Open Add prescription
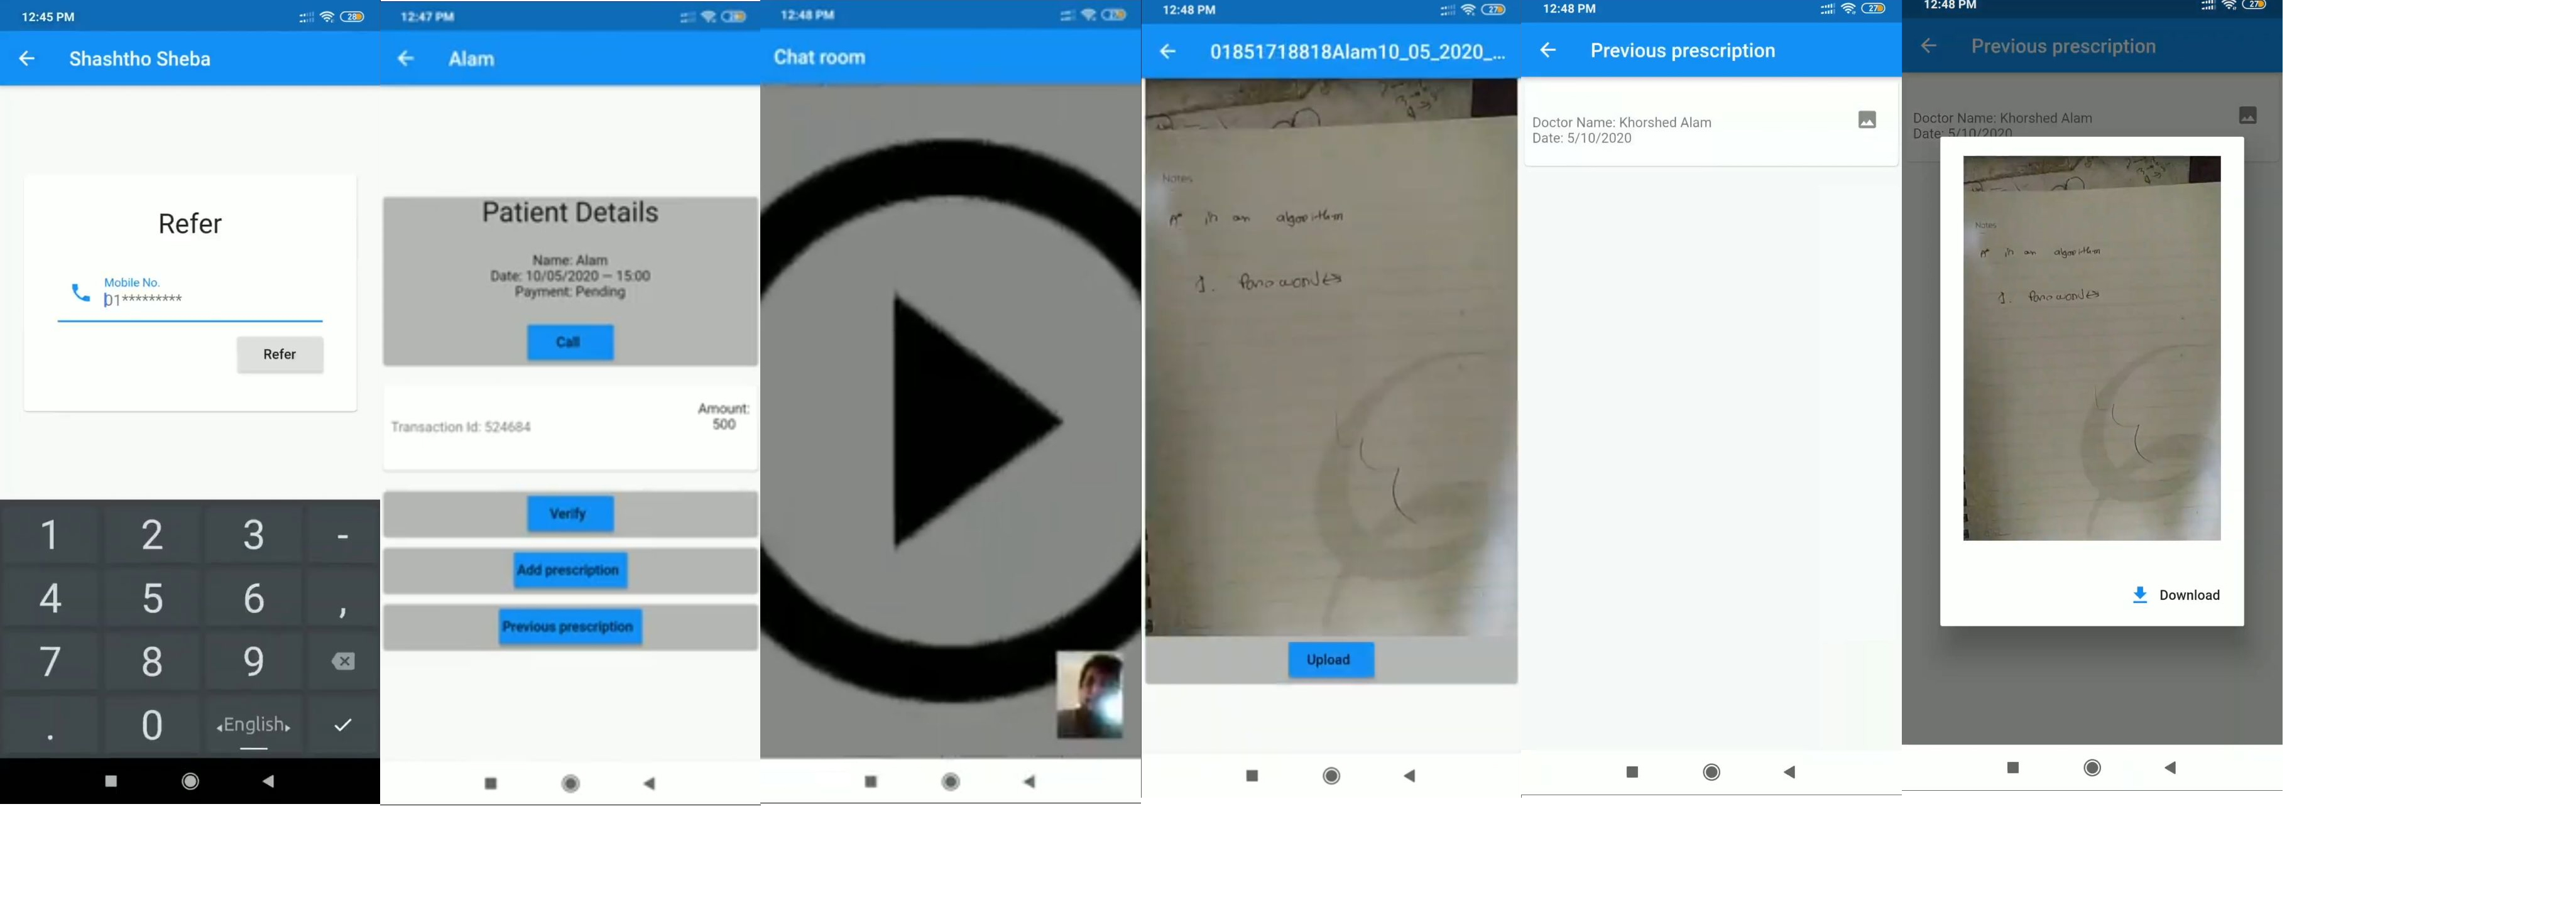 tap(569, 570)
